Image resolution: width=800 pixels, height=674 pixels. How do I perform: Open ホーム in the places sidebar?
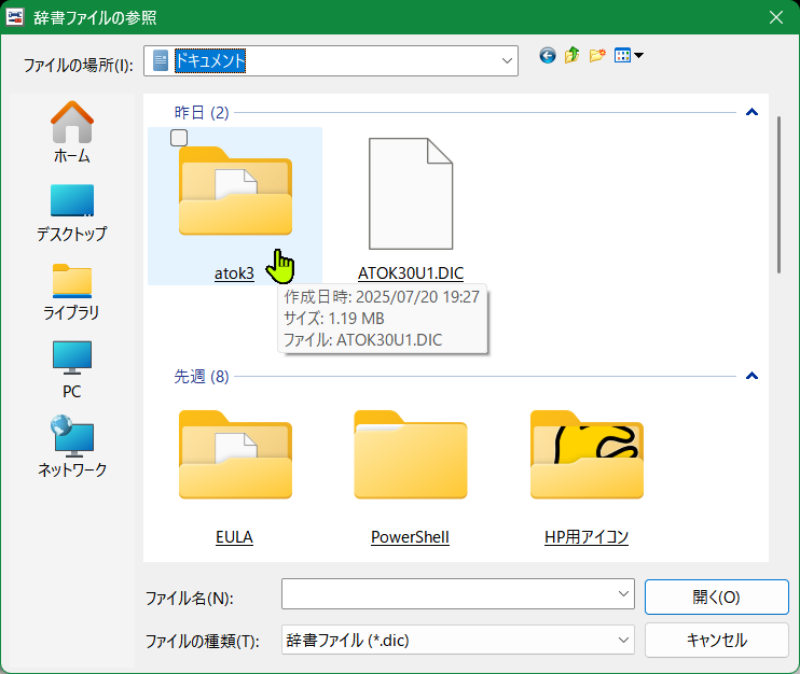click(72, 132)
